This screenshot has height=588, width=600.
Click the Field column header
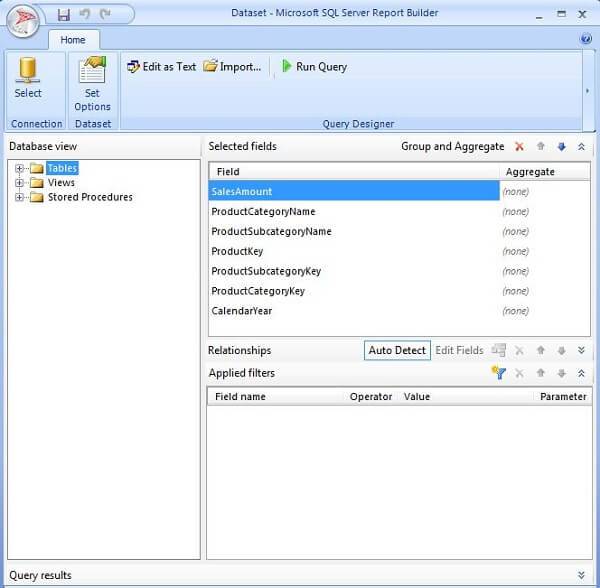coord(354,172)
